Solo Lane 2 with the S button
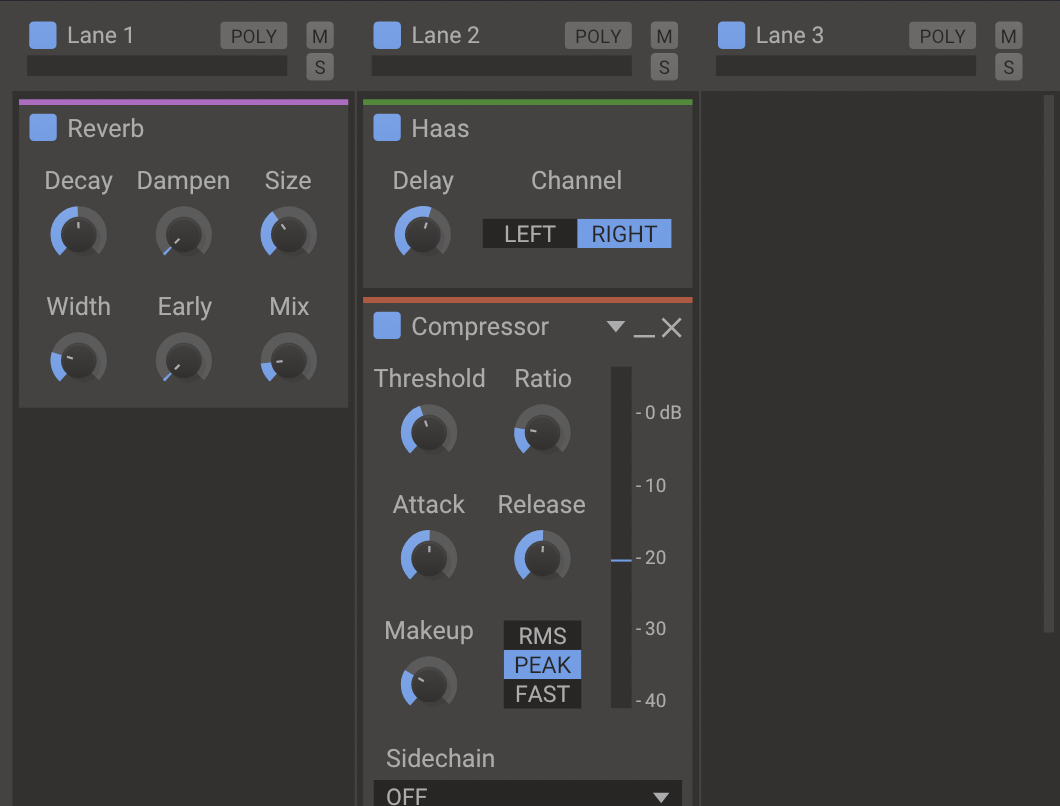 [665, 67]
